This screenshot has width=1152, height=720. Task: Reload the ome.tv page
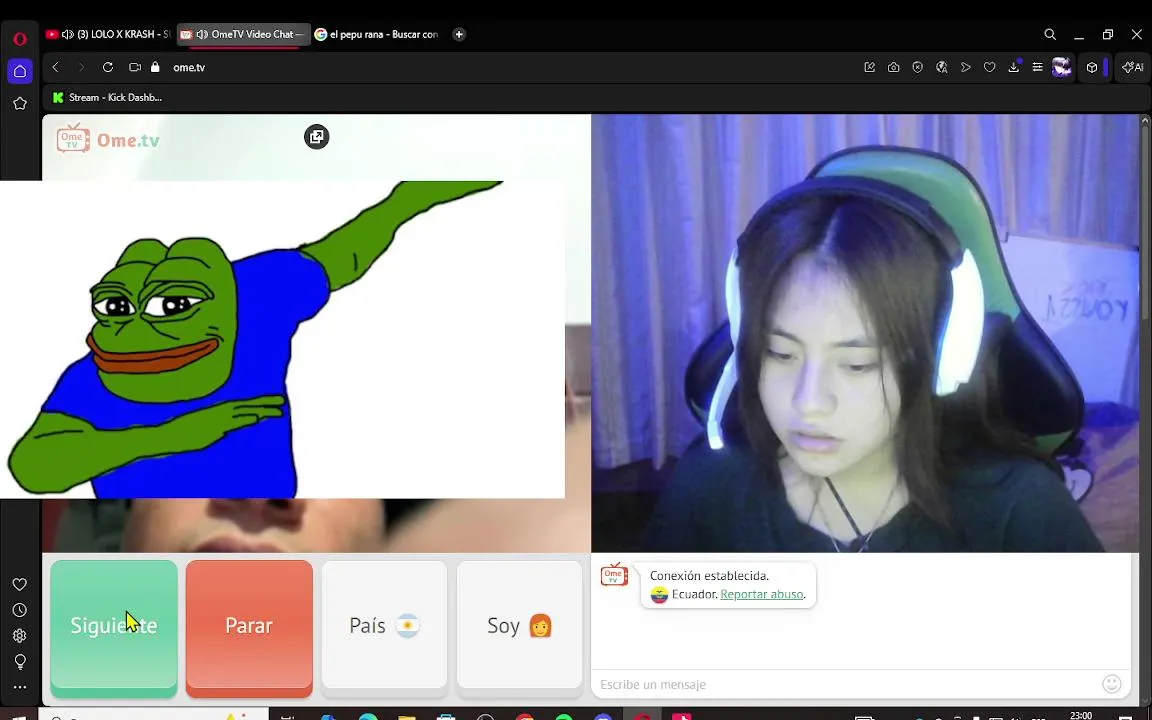pos(108,67)
